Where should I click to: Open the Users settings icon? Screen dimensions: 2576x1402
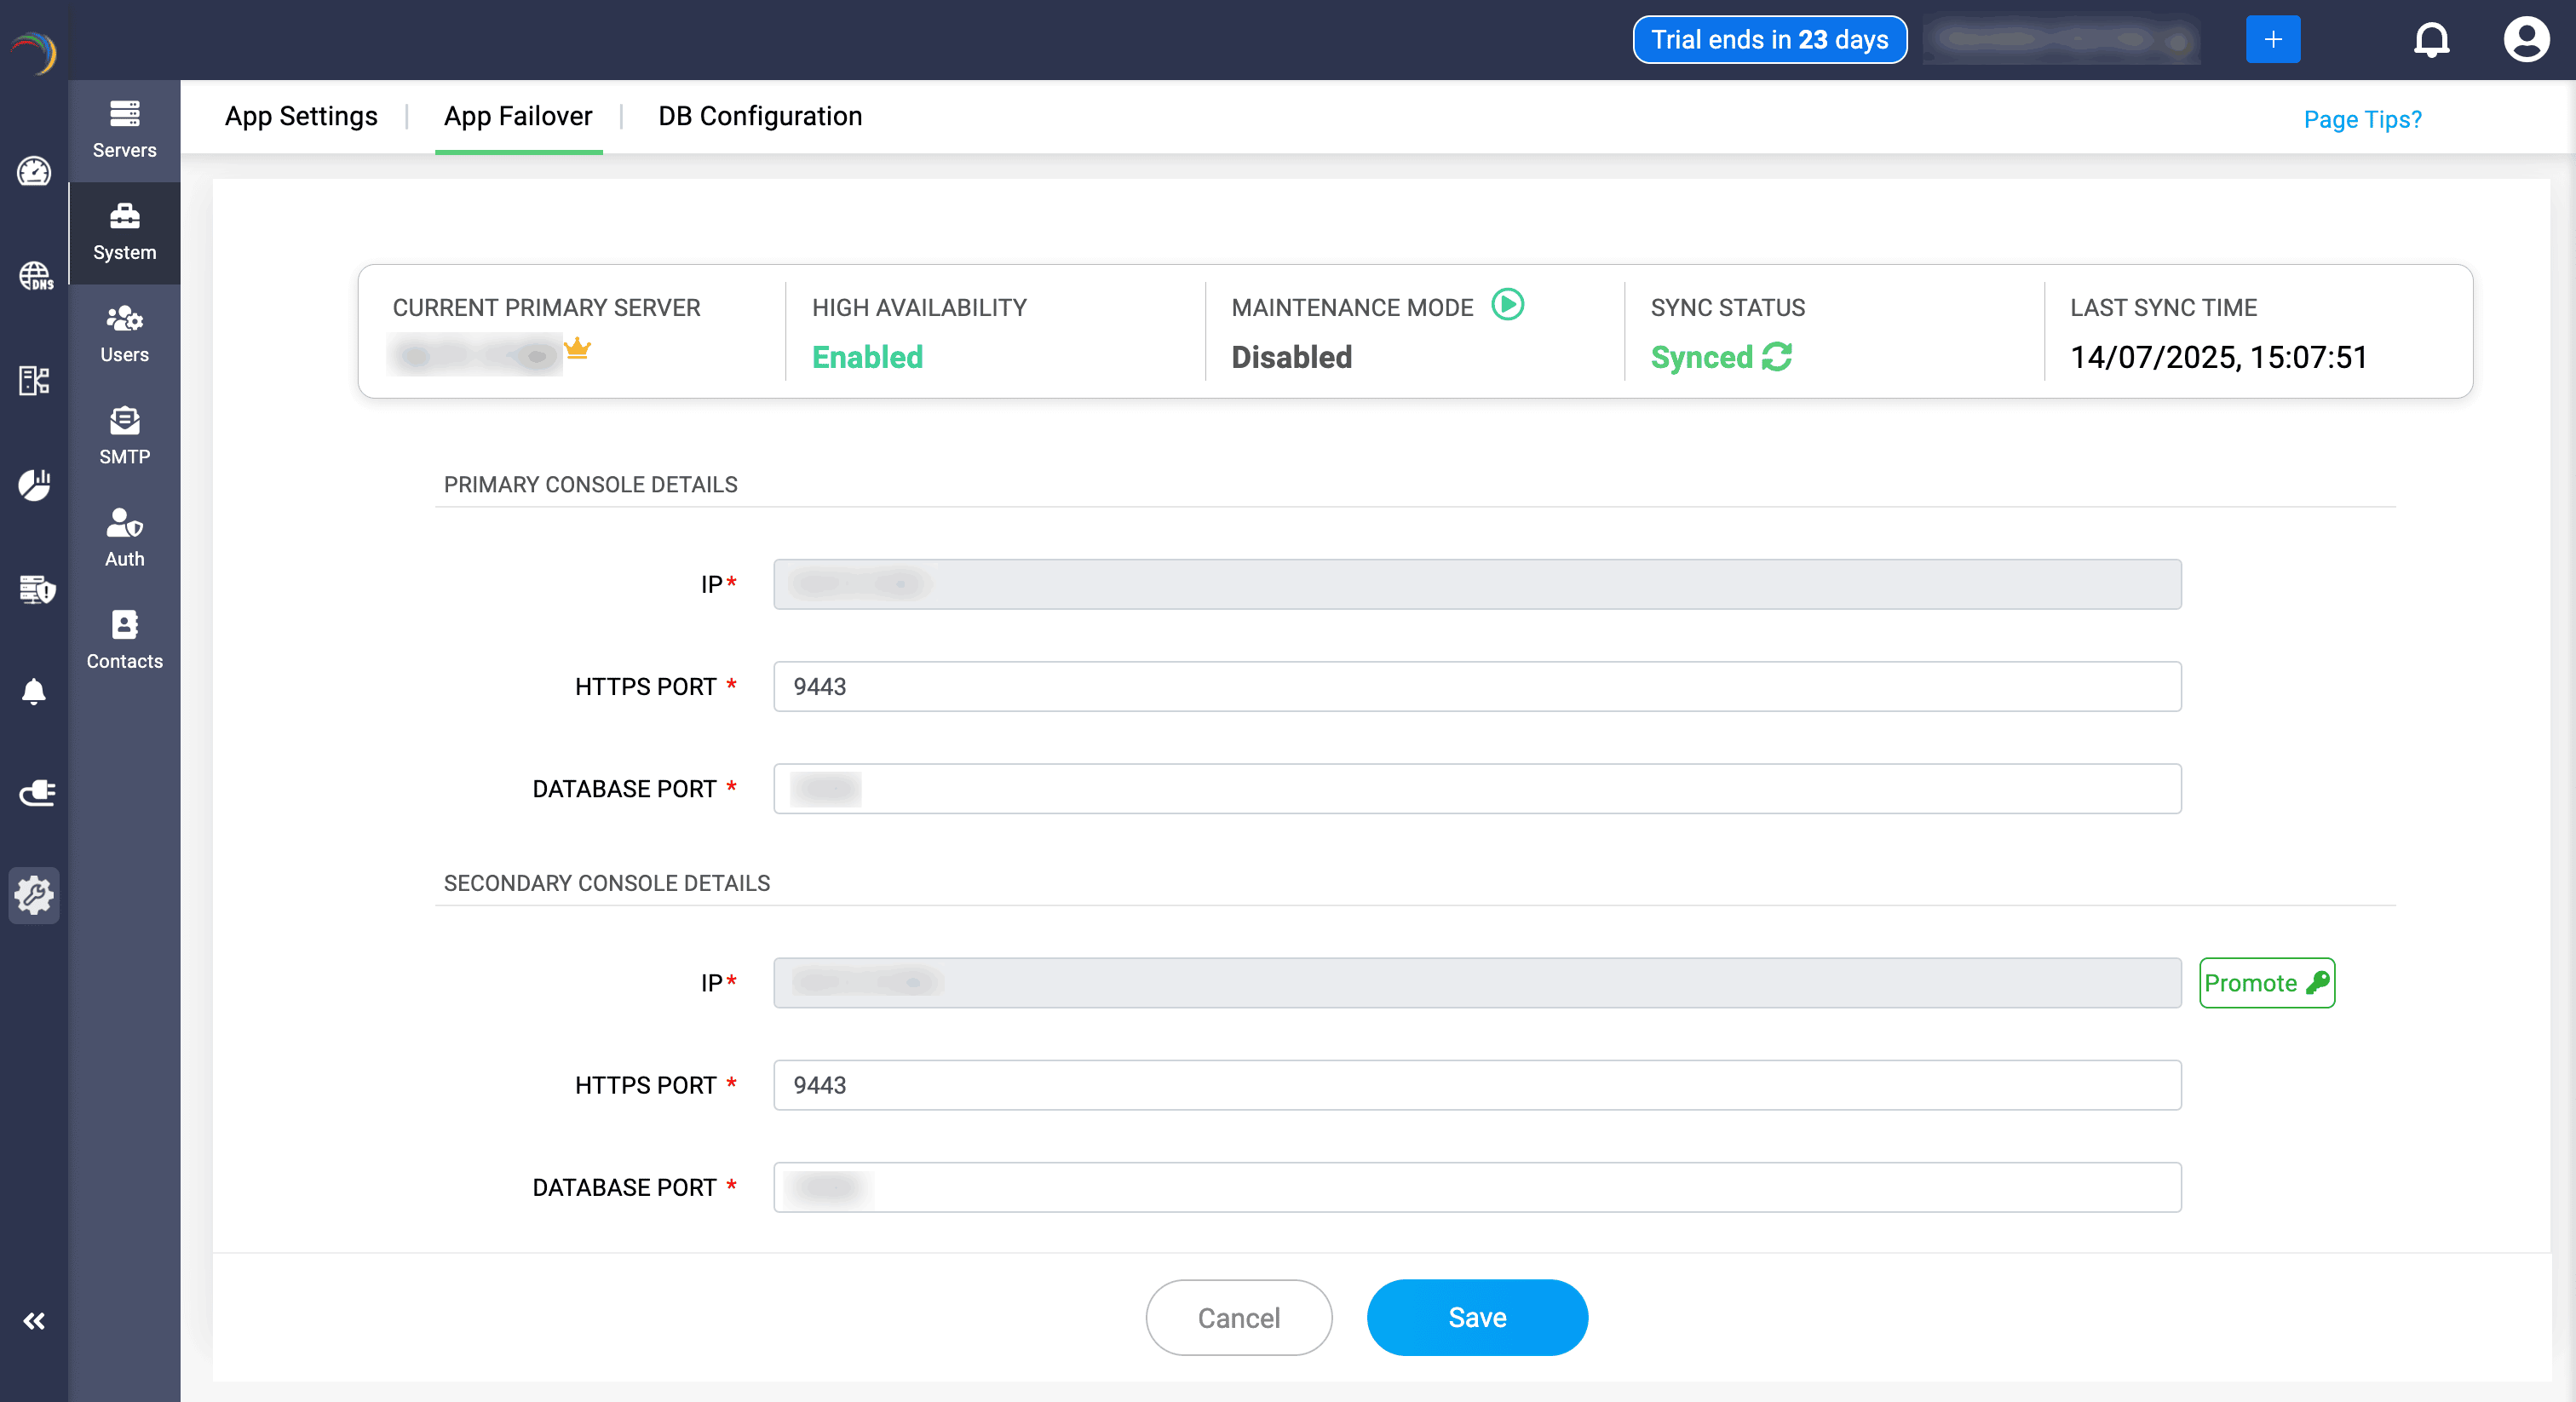(x=124, y=334)
